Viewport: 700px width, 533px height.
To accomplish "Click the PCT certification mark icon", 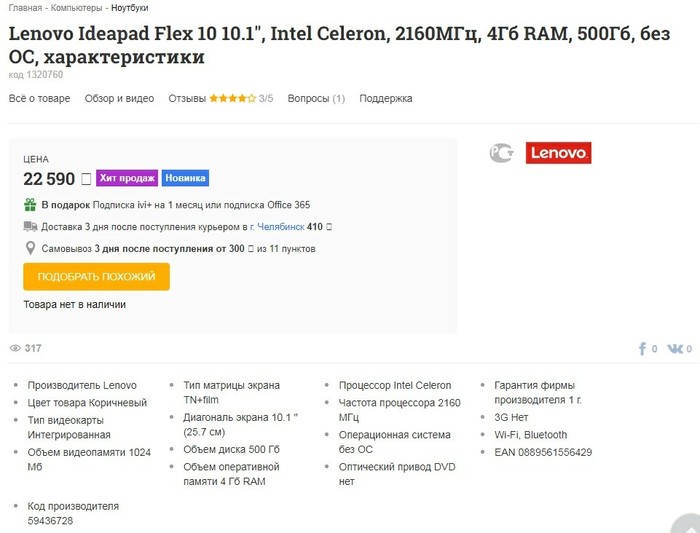I will tap(501, 153).
